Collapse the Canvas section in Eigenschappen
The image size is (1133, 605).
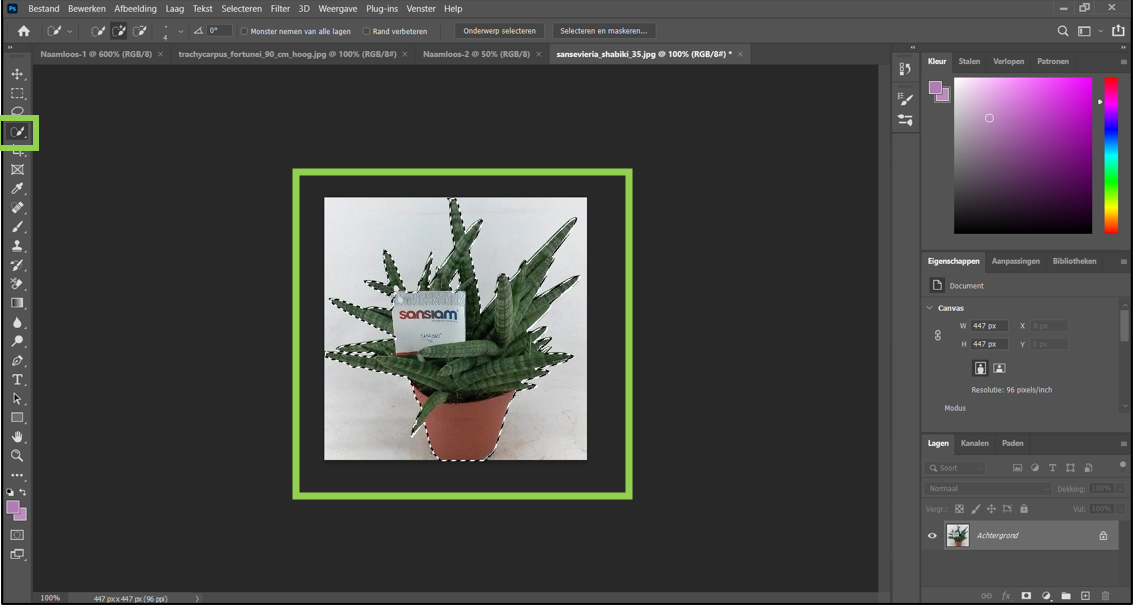(x=930, y=308)
